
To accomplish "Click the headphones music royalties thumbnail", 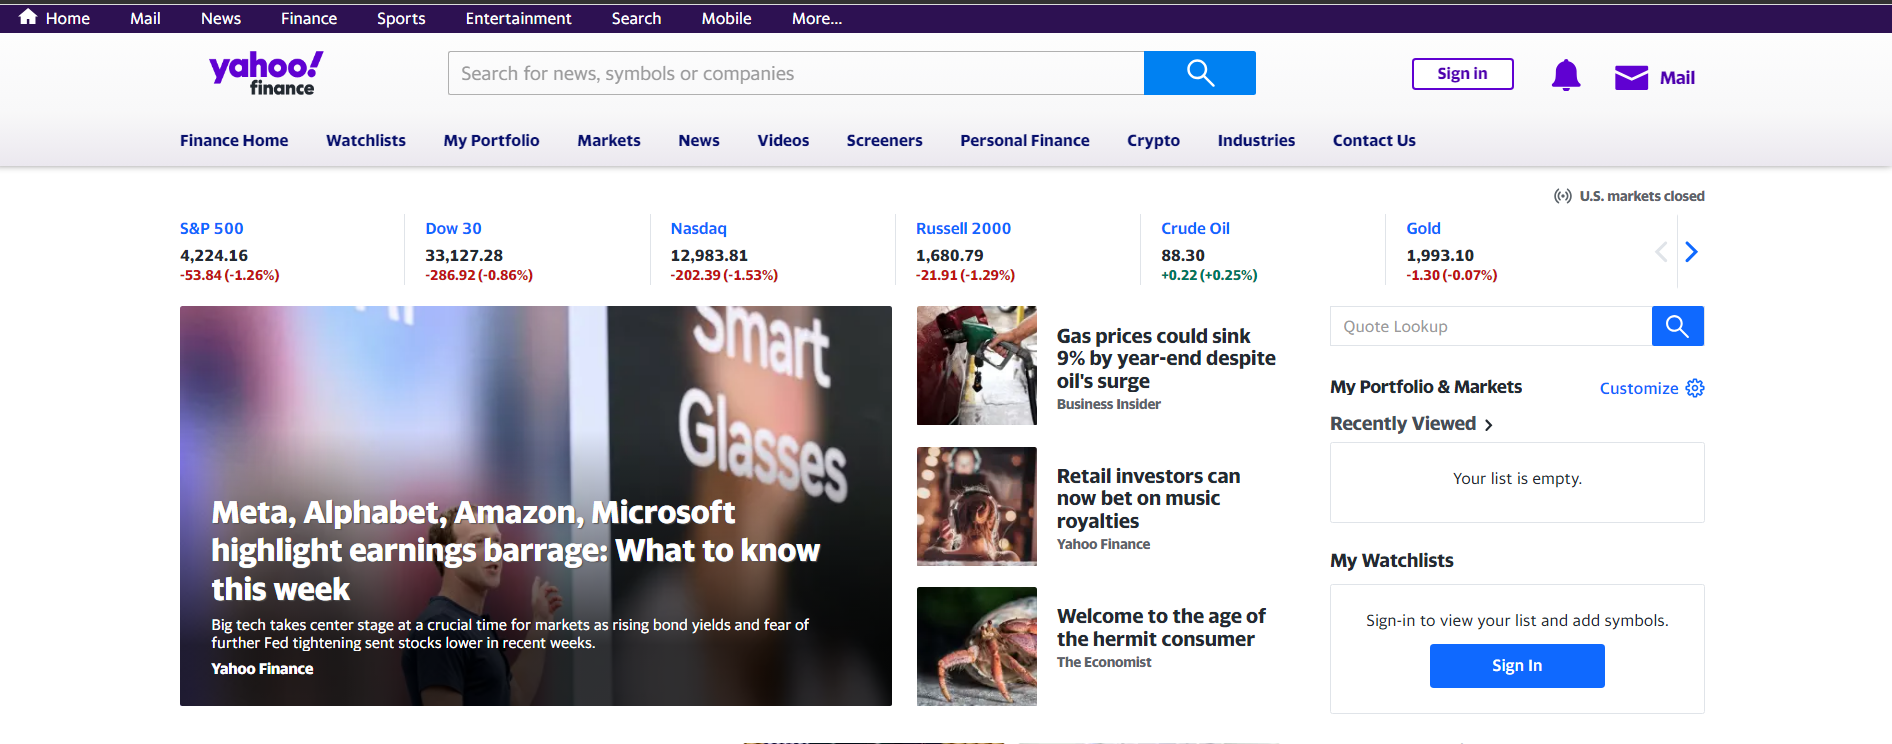I will (x=977, y=506).
